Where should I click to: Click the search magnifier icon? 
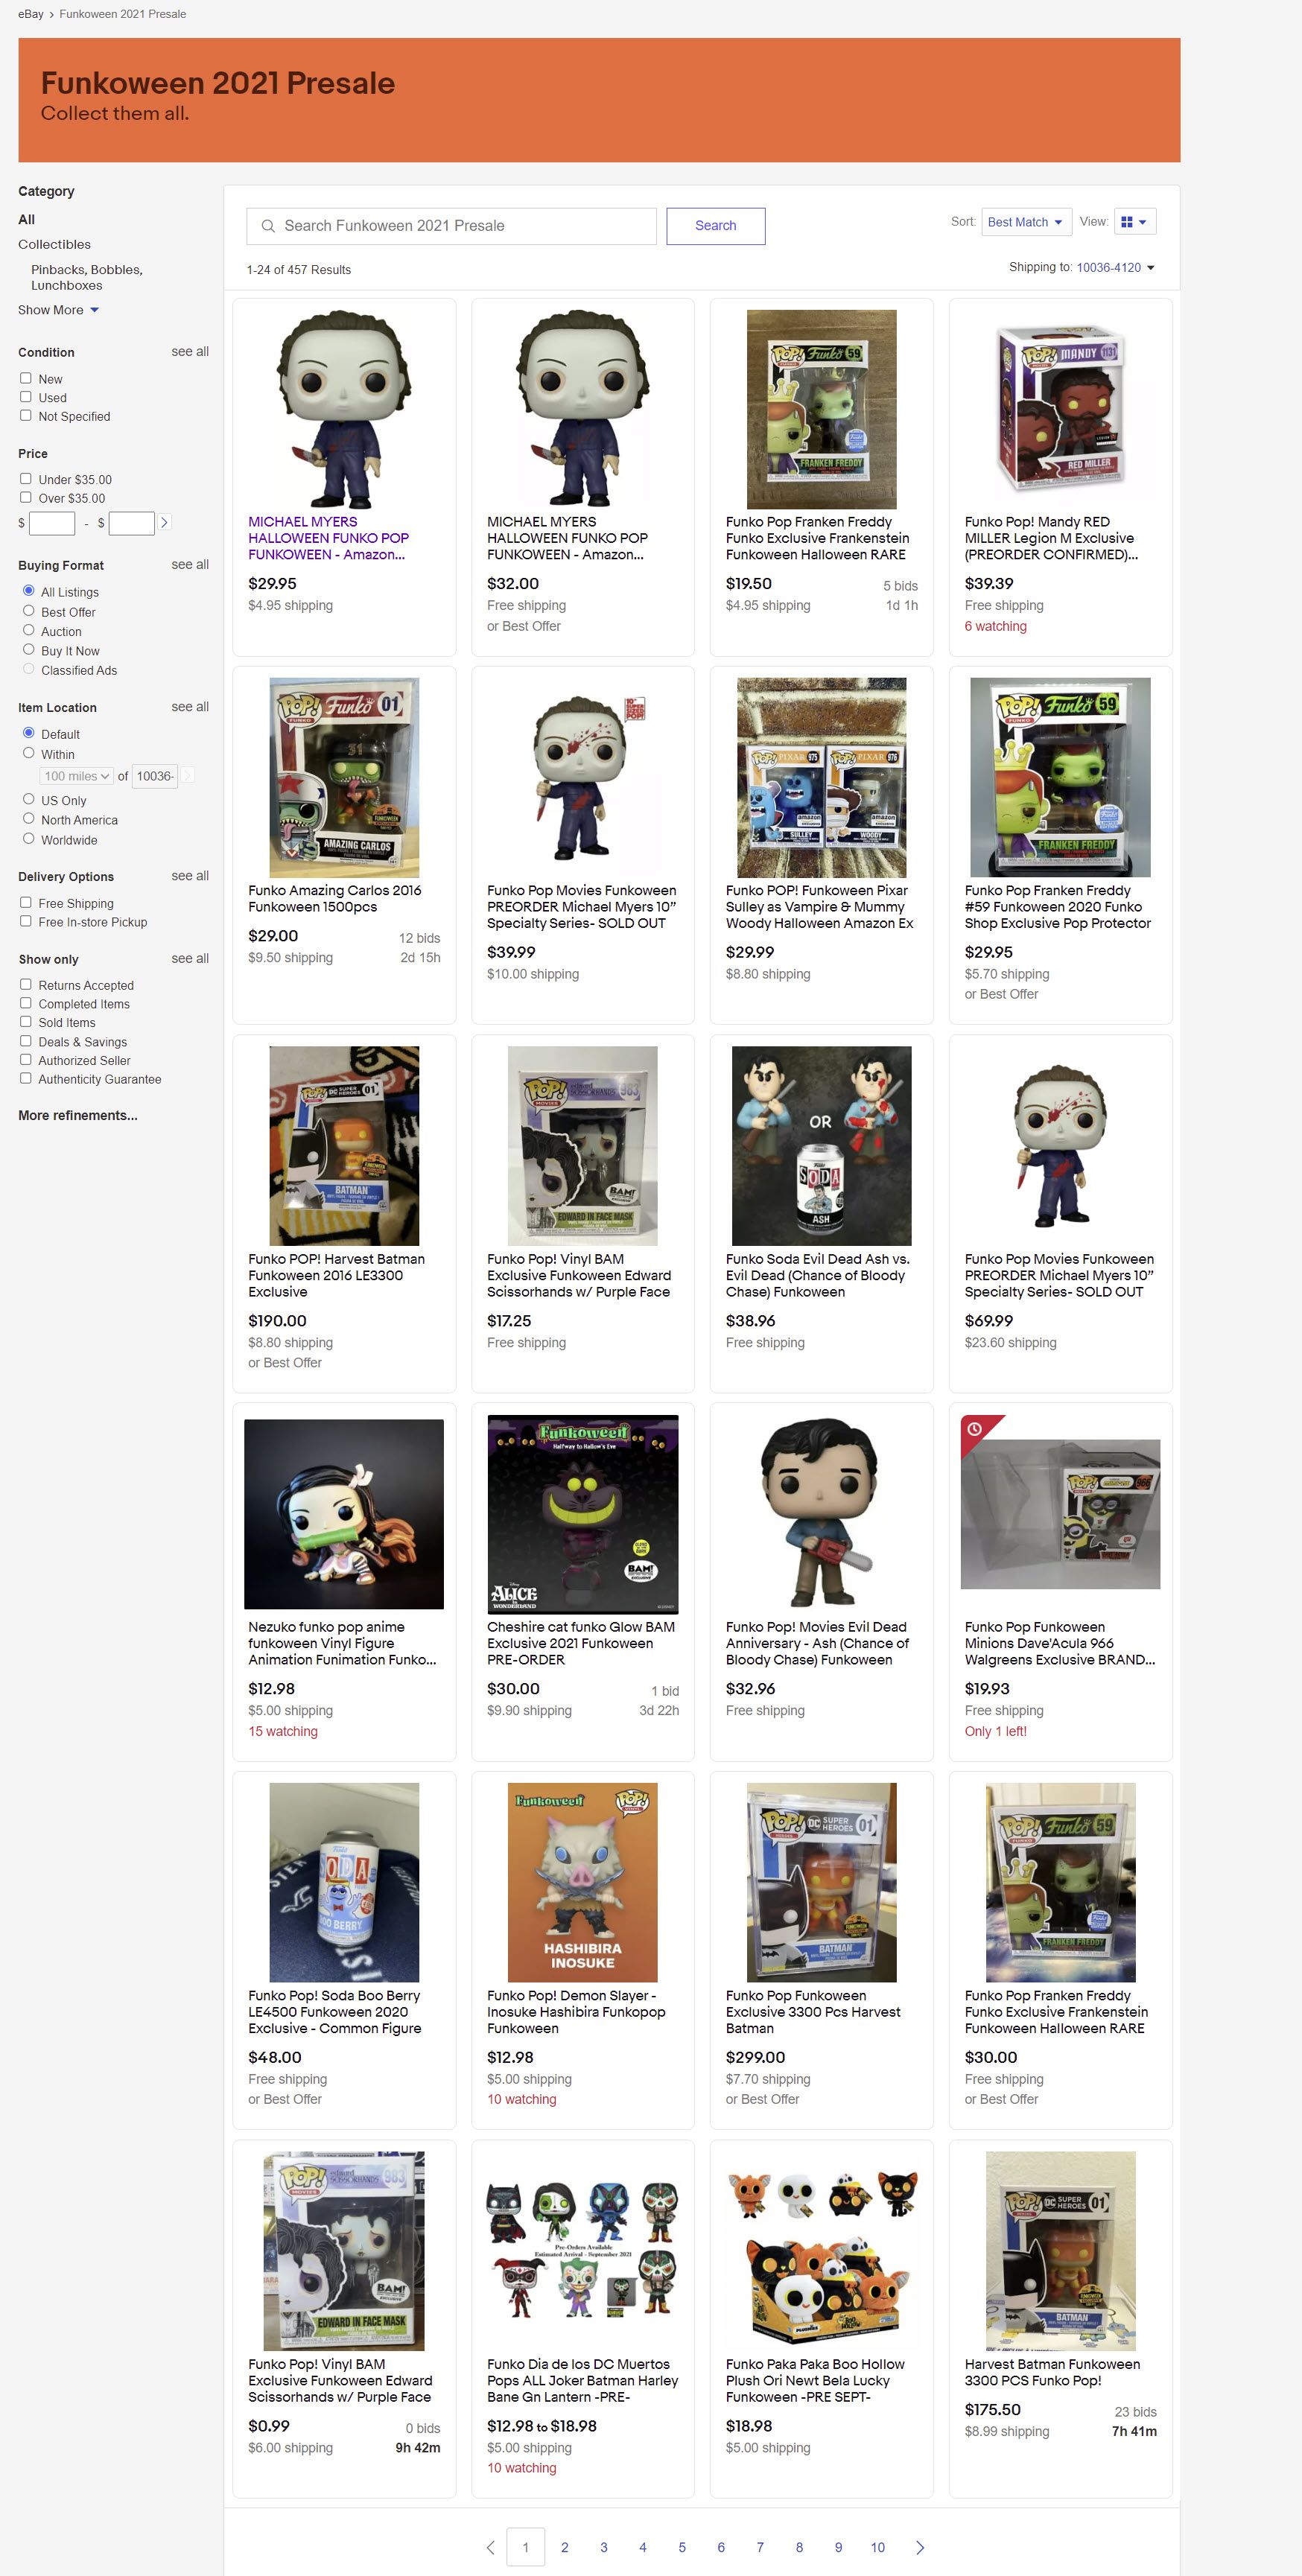pos(268,226)
